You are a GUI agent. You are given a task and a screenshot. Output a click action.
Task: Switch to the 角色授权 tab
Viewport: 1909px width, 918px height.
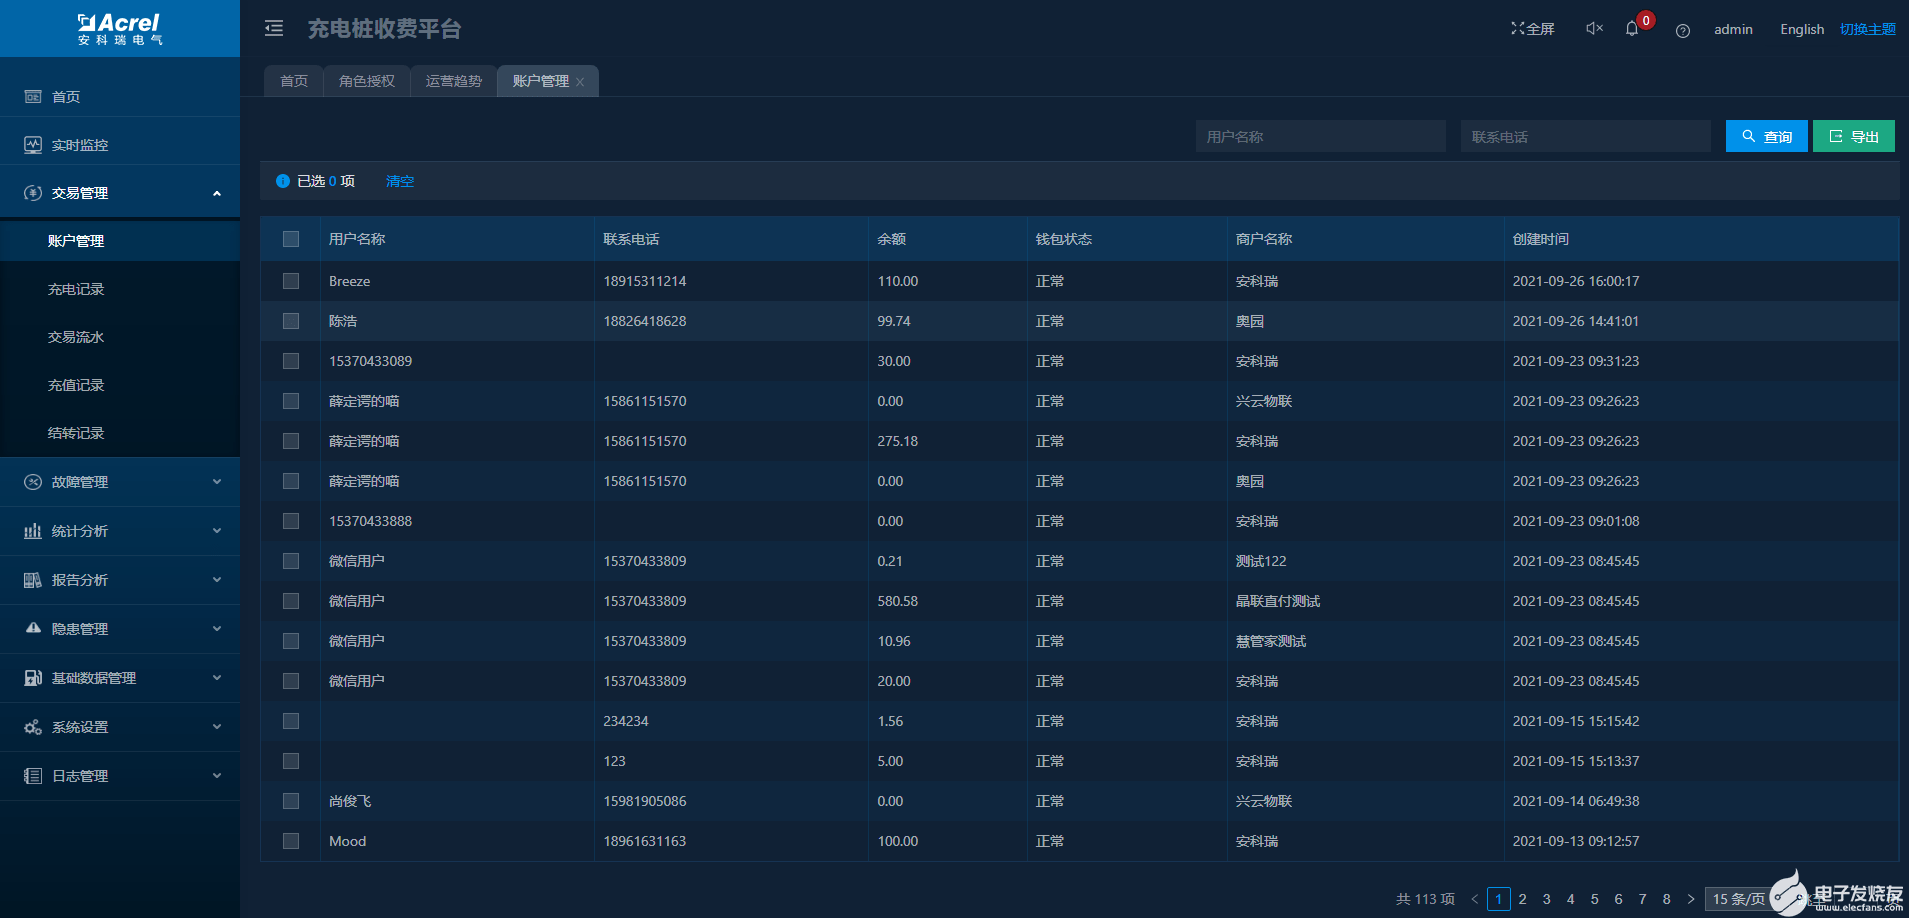[367, 81]
